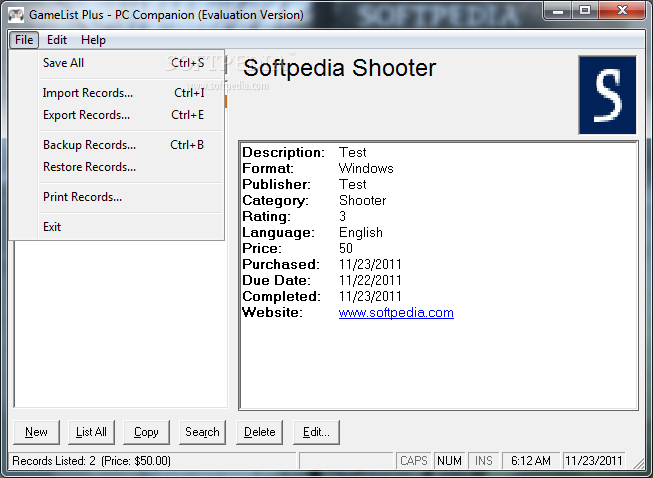Click the Format value Windows
The width and height of the screenshot is (653, 478).
pyautogui.click(x=366, y=169)
